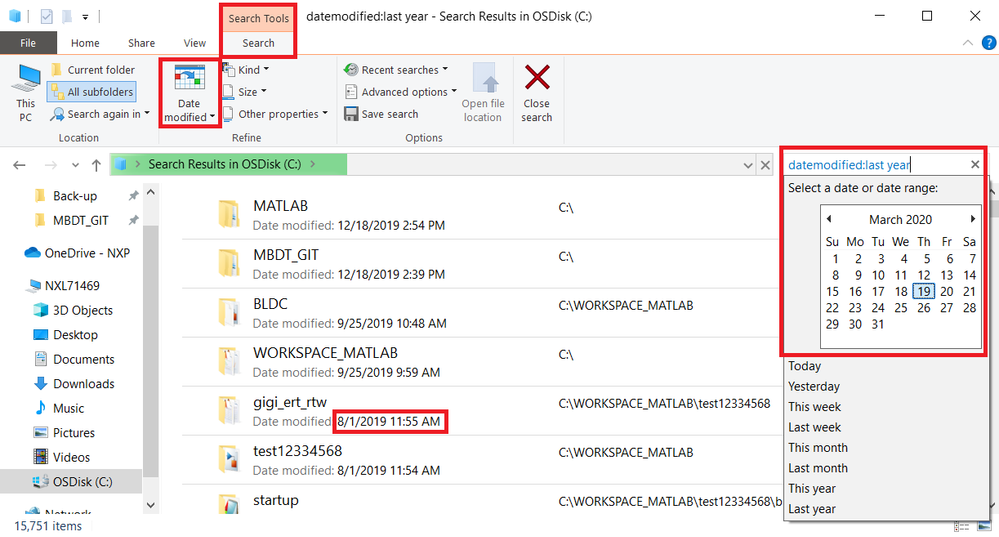Select March 31 in calendar

coord(878,324)
